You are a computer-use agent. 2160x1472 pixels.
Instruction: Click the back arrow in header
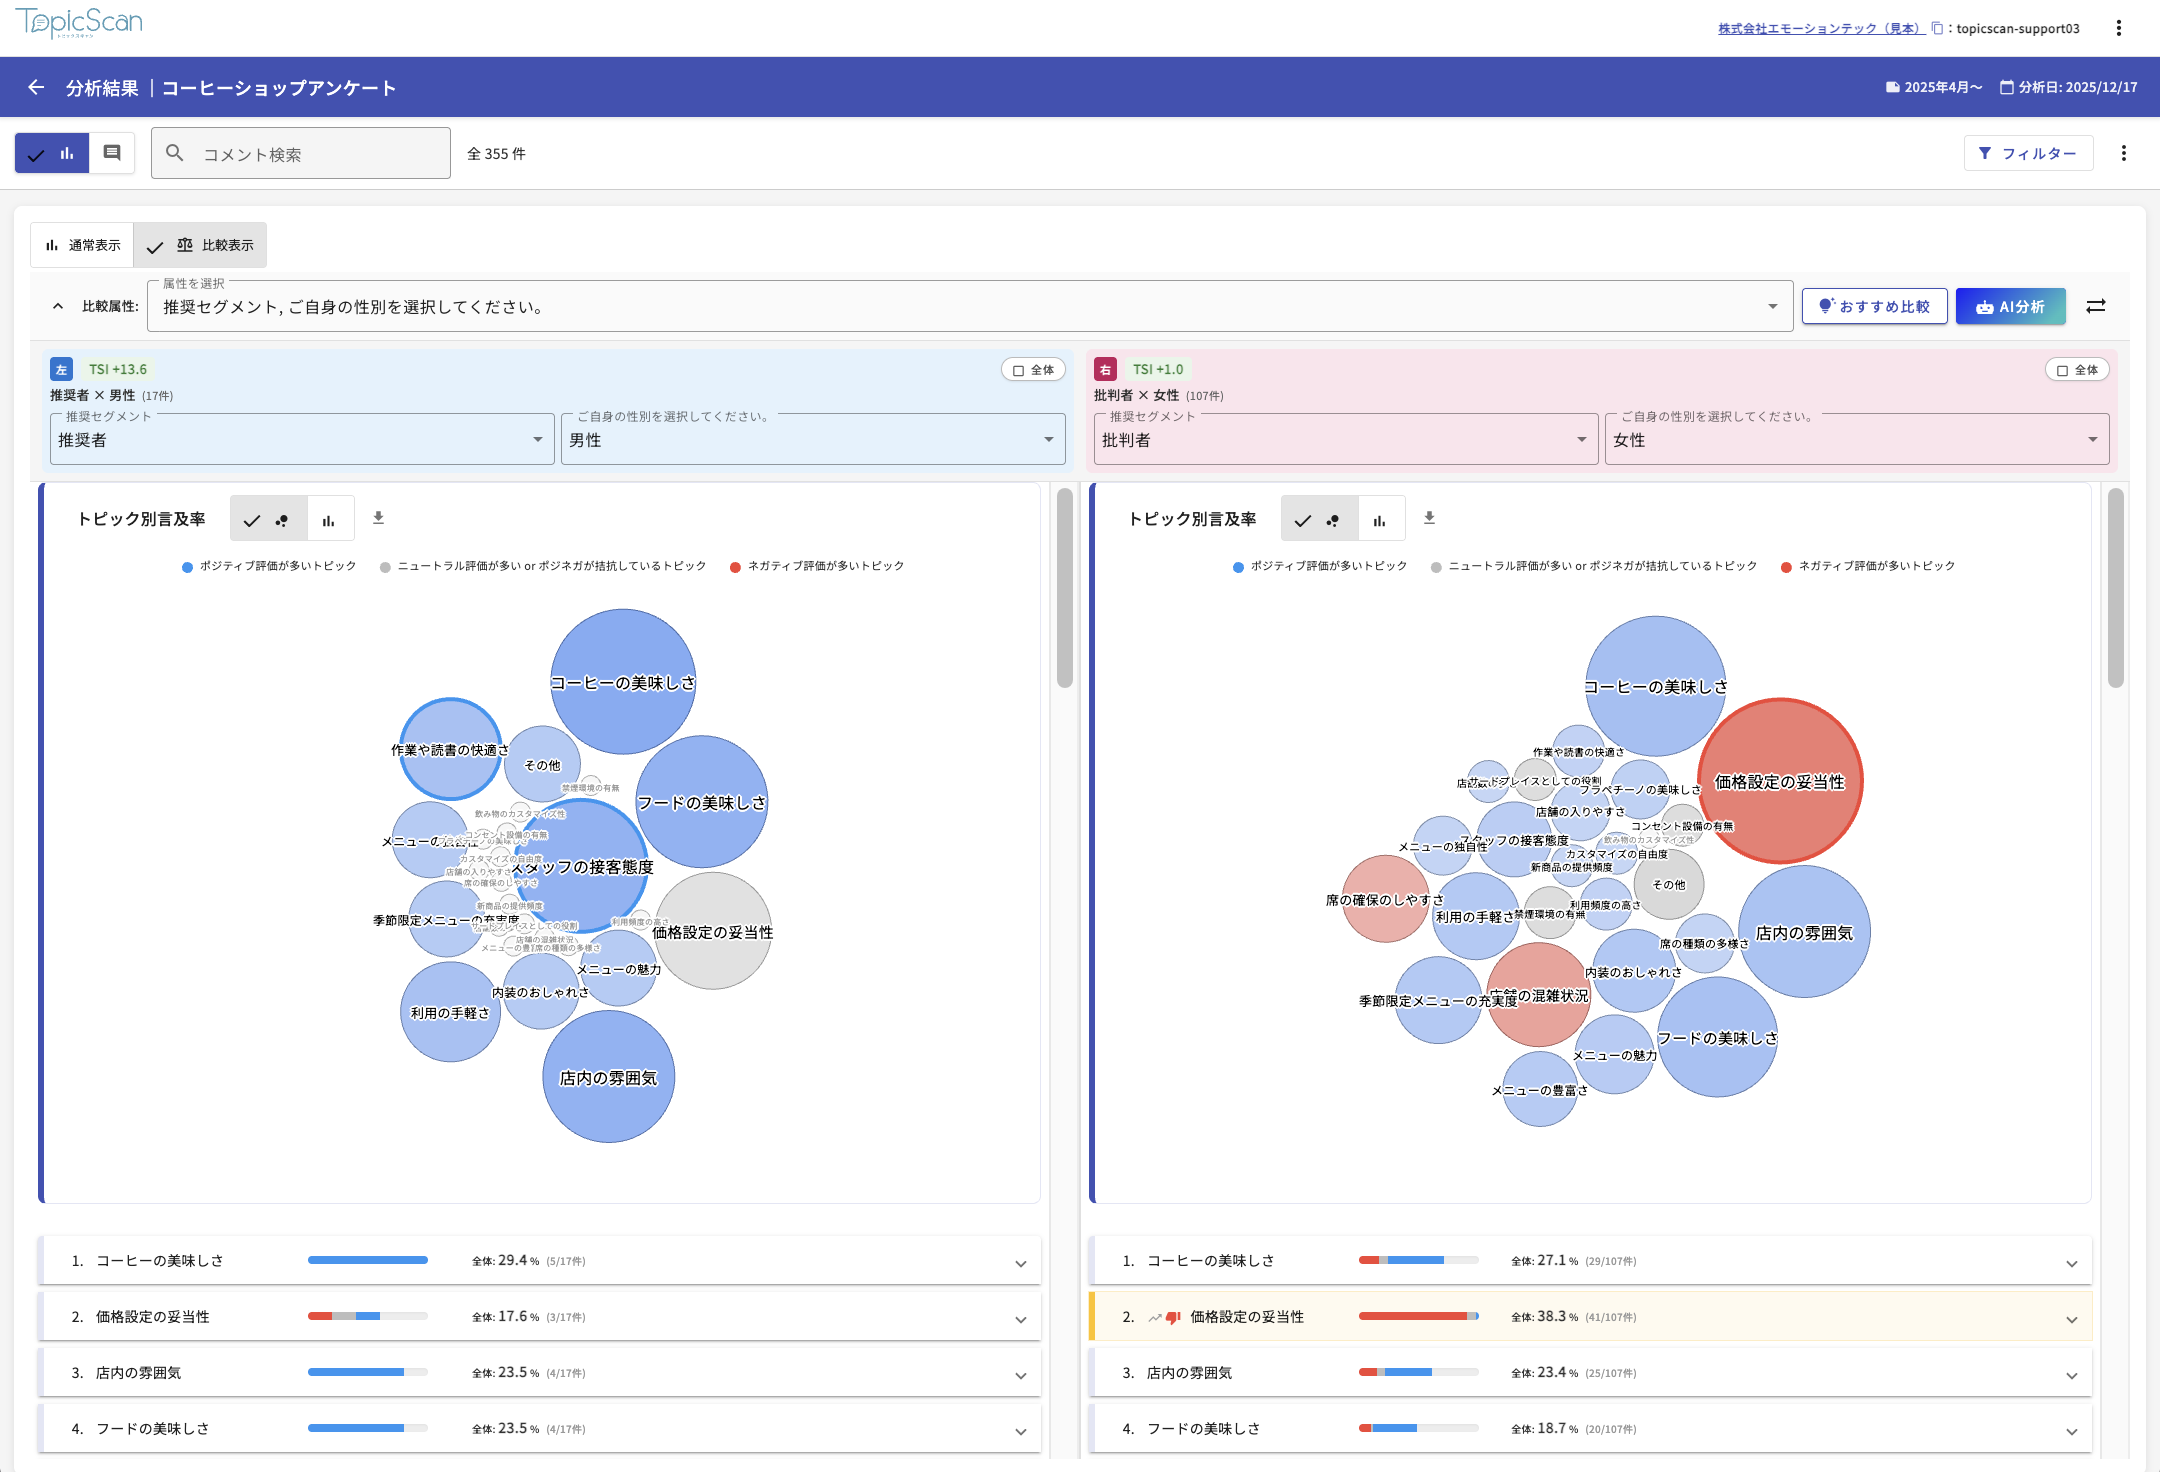[36, 88]
